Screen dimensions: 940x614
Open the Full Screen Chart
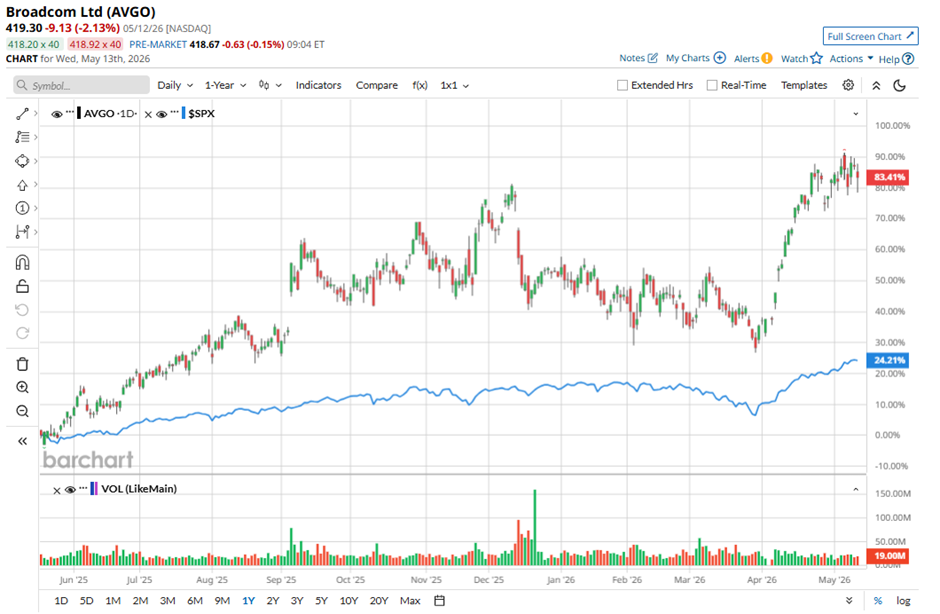(870, 36)
